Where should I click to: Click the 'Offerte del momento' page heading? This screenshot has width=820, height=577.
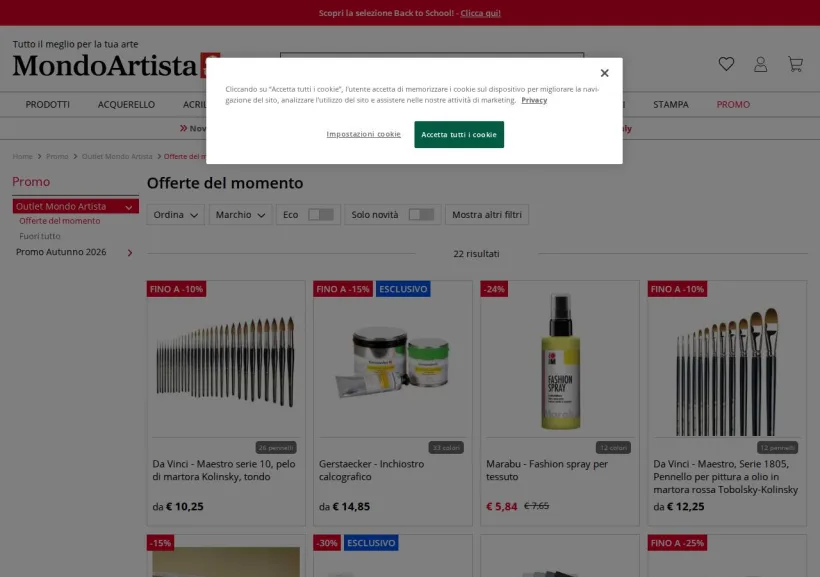(x=225, y=183)
